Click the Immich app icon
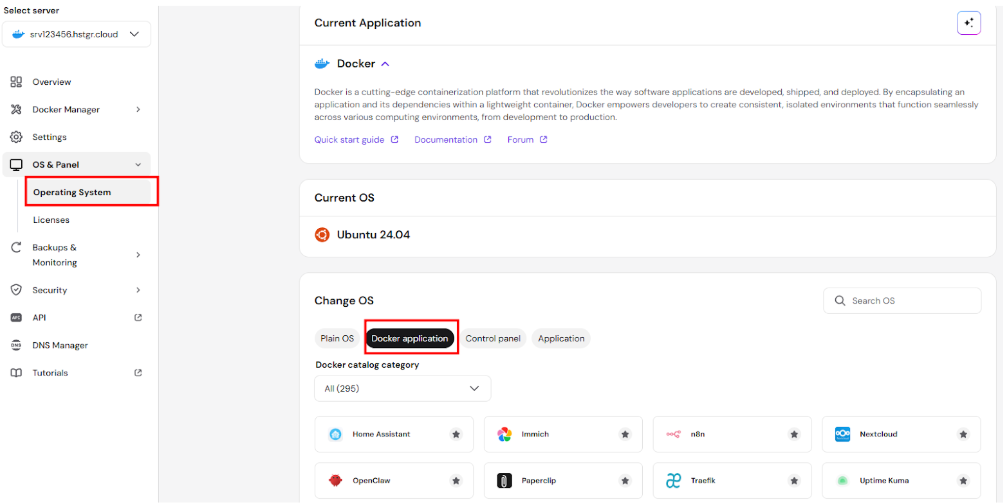 click(x=505, y=434)
